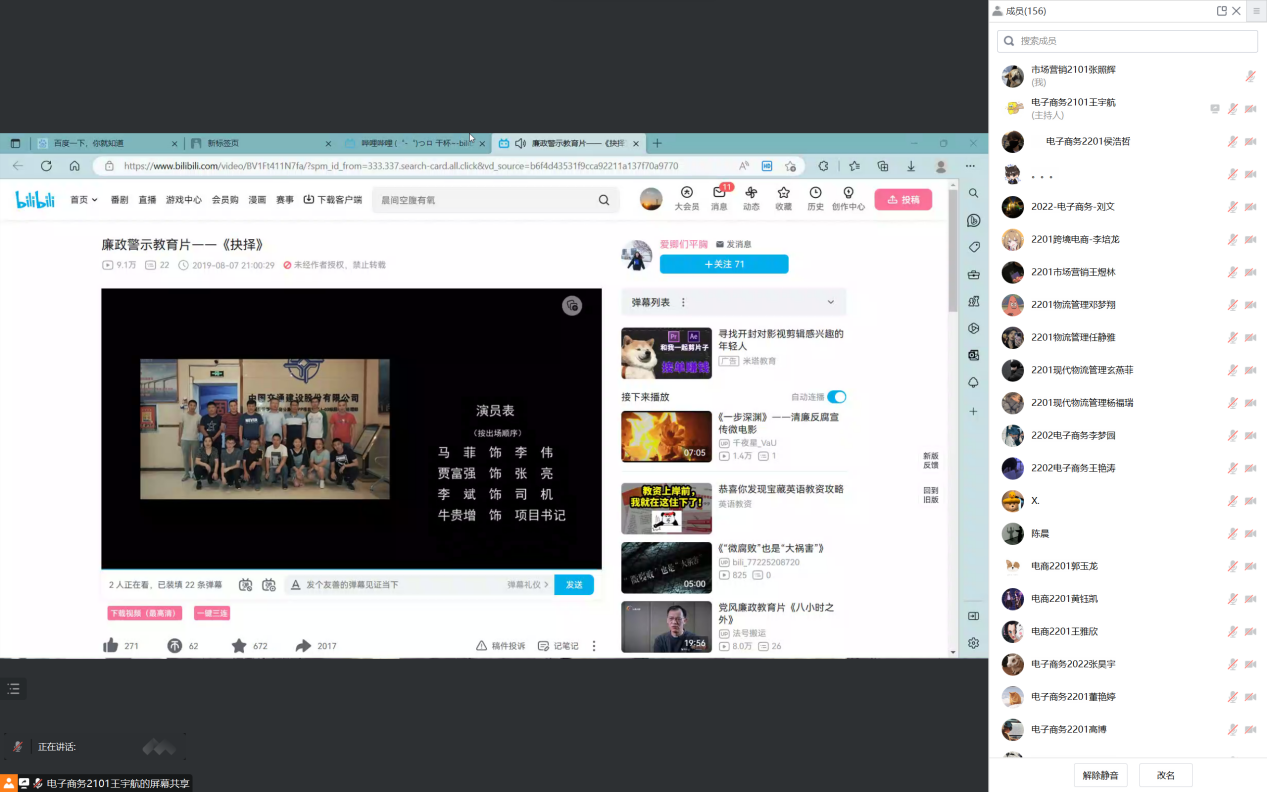Open the 历史 history icon

click(x=815, y=194)
